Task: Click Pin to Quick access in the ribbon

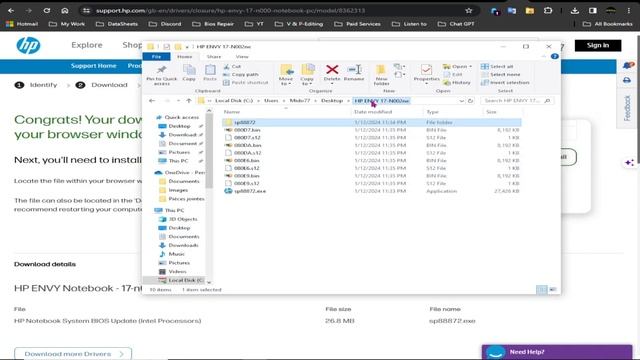Action: [162, 75]
